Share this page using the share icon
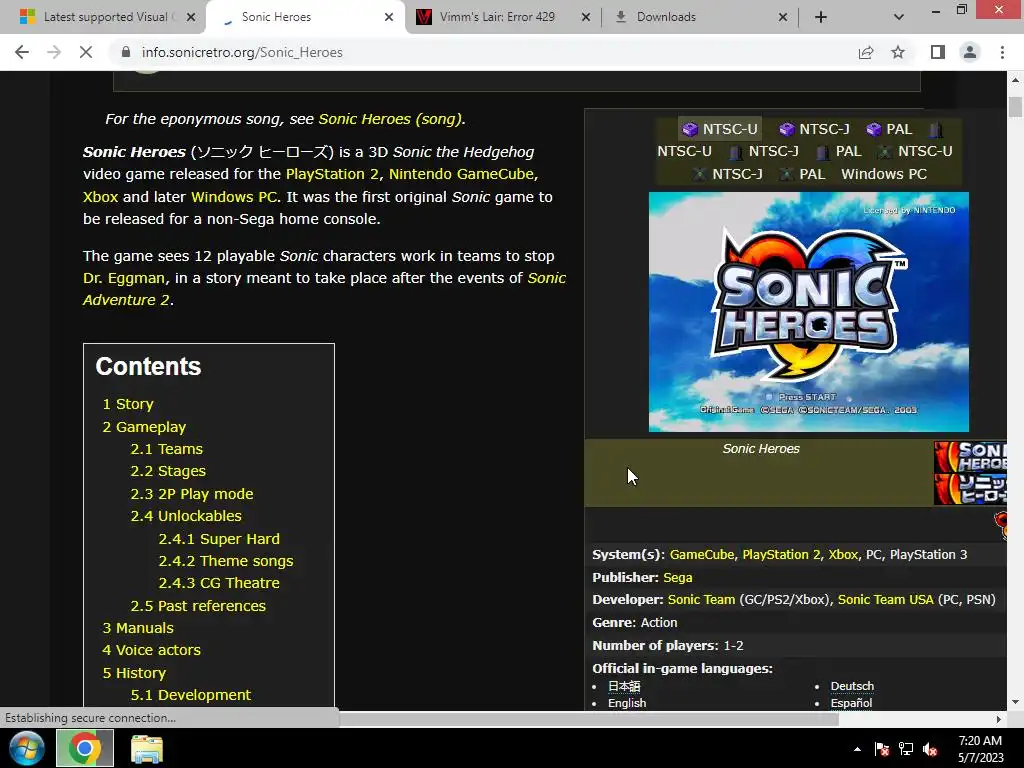The height and width of the screenshot is (768, 1024). (x=866, y=52)
